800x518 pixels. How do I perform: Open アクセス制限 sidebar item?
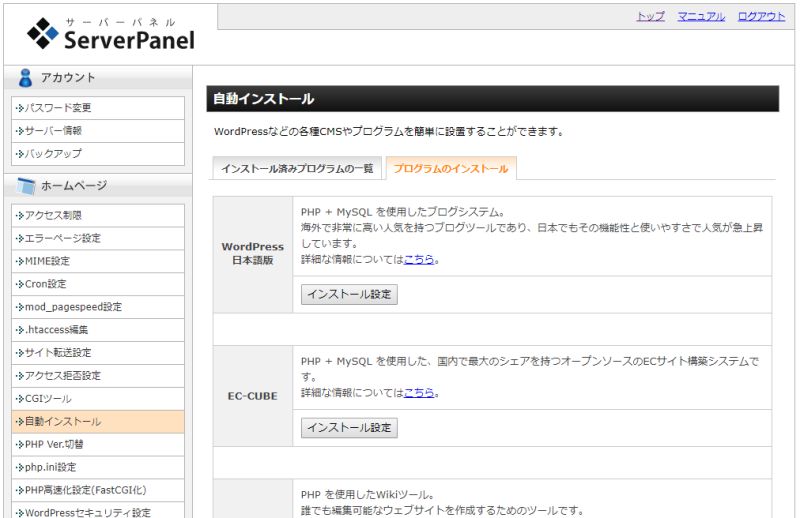(x=98, y=215)
